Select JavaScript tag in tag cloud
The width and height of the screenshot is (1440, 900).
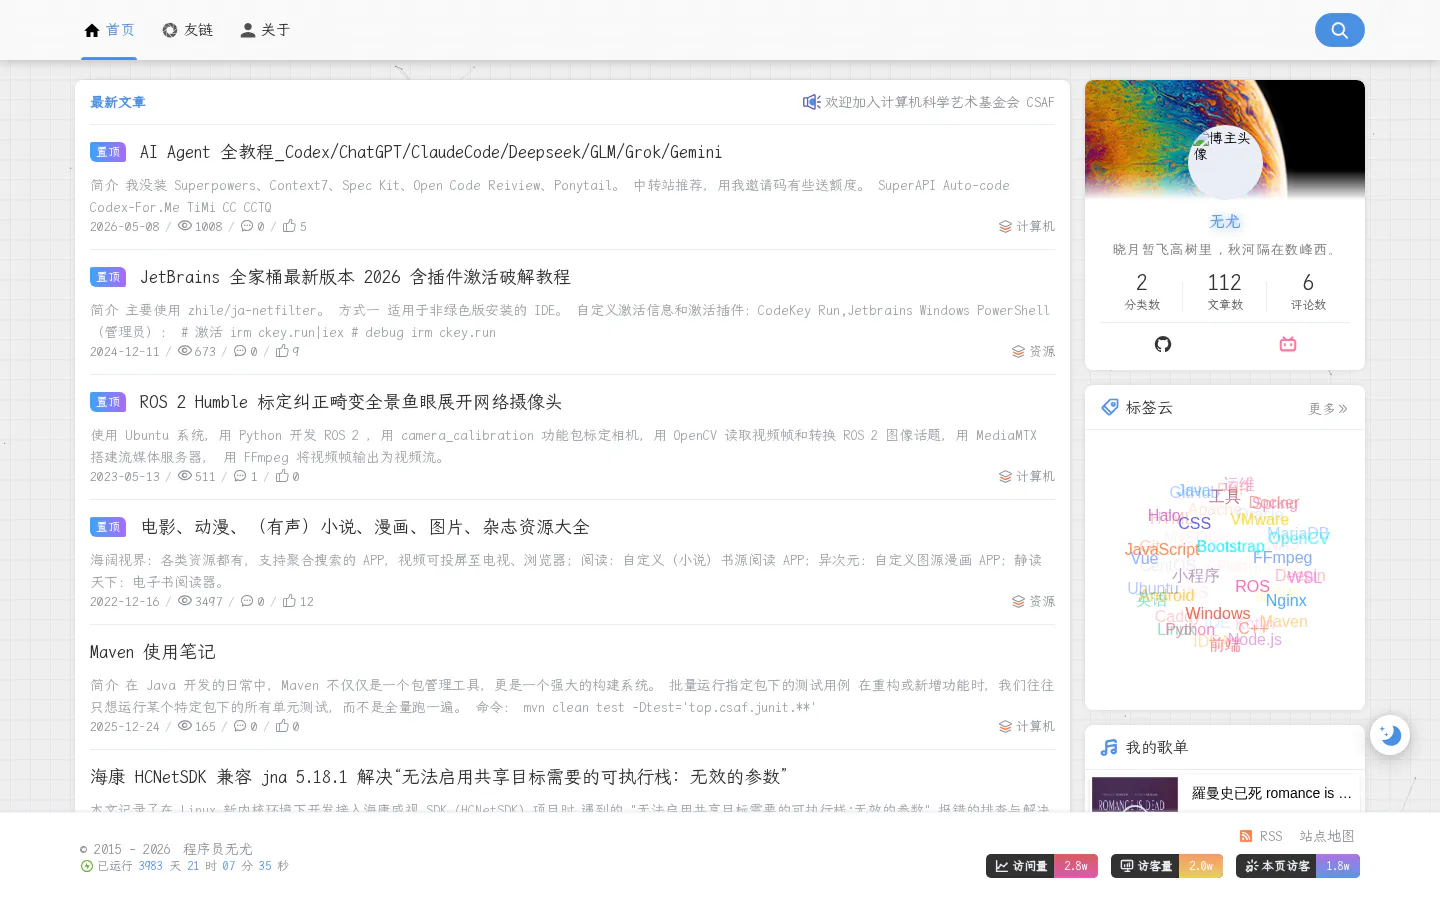[1162, 549]
